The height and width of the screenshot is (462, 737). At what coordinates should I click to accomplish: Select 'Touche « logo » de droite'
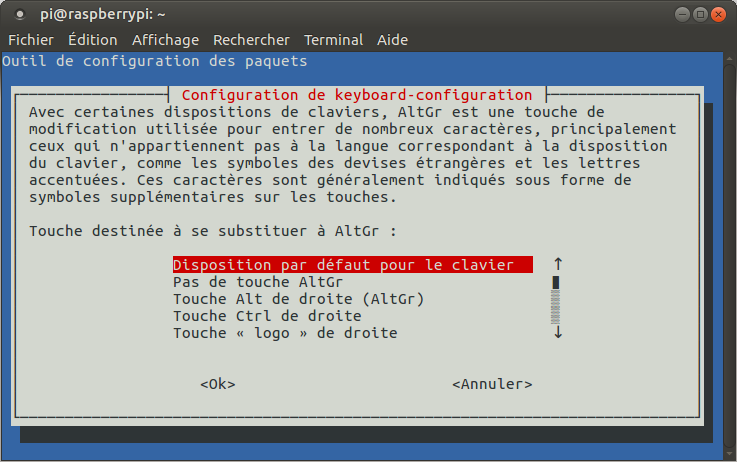285,333
